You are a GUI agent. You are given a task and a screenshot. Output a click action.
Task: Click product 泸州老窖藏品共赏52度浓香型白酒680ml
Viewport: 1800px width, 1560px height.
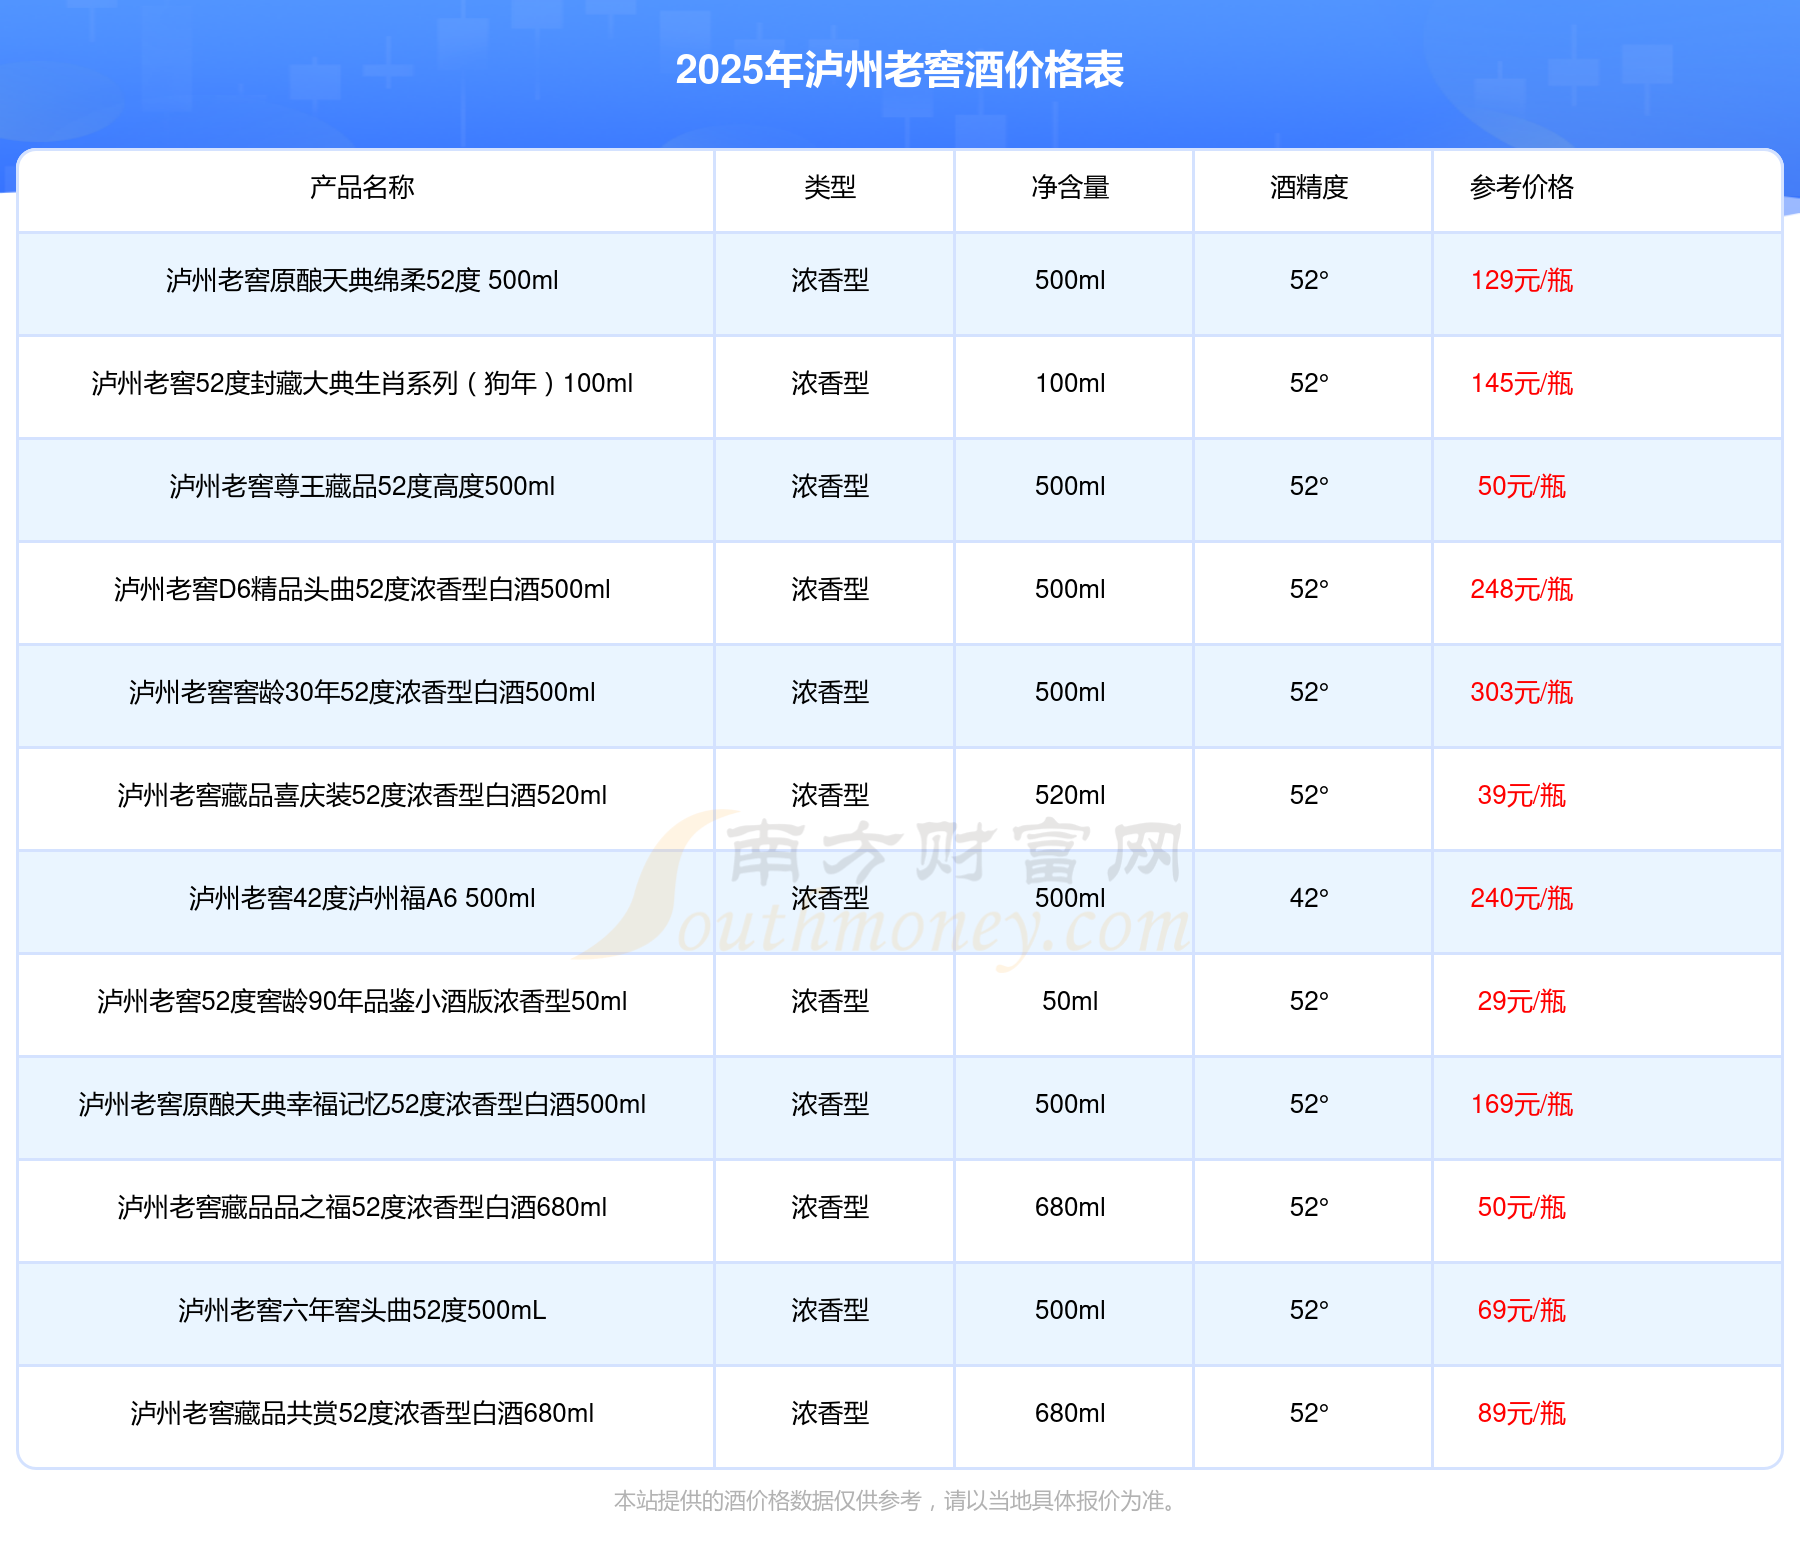pyautogui.click(x=362, y=1413)
